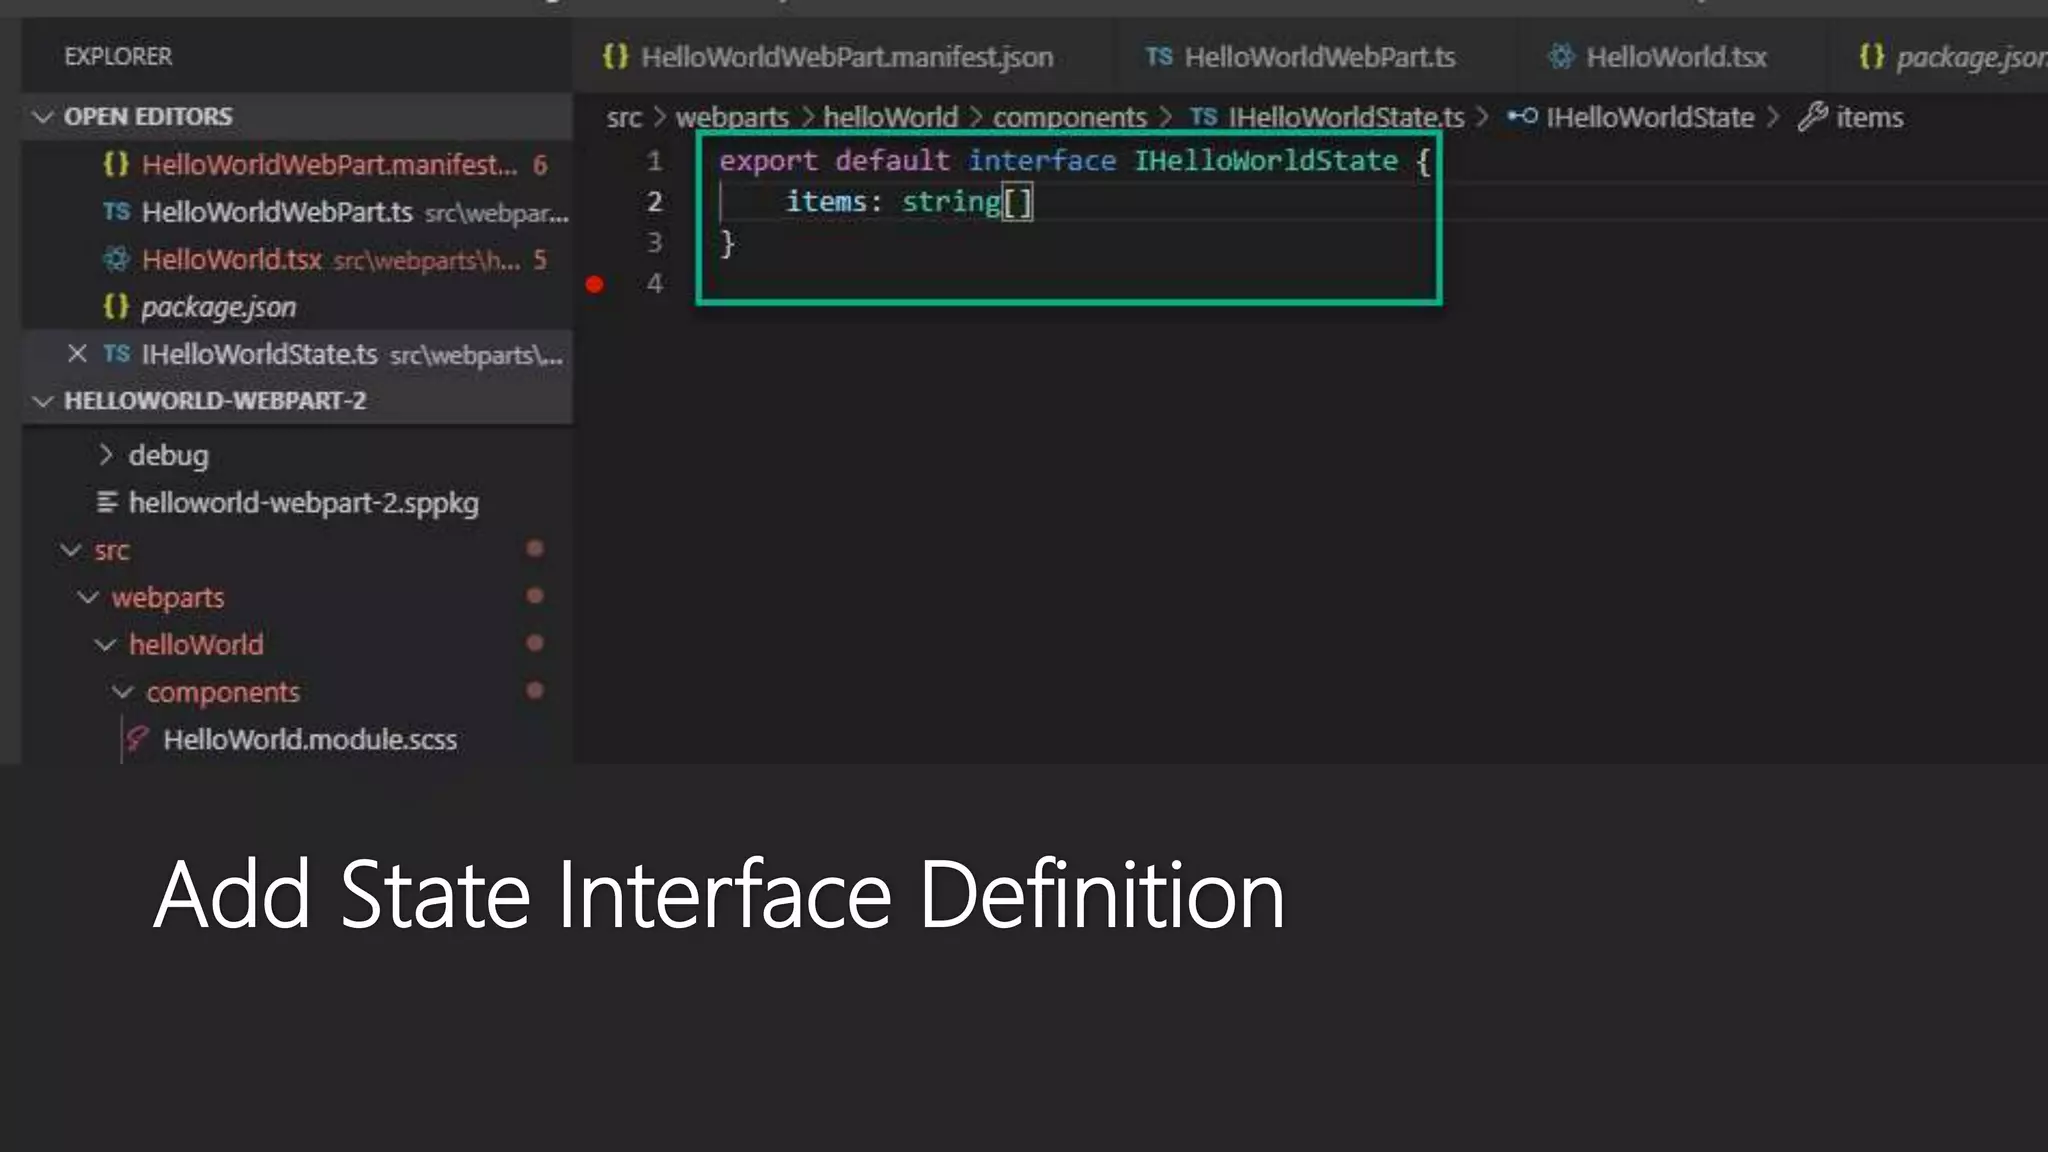
Task: Click wrench property icon before items breadcrumb
Action: (x=1812, y=117)
